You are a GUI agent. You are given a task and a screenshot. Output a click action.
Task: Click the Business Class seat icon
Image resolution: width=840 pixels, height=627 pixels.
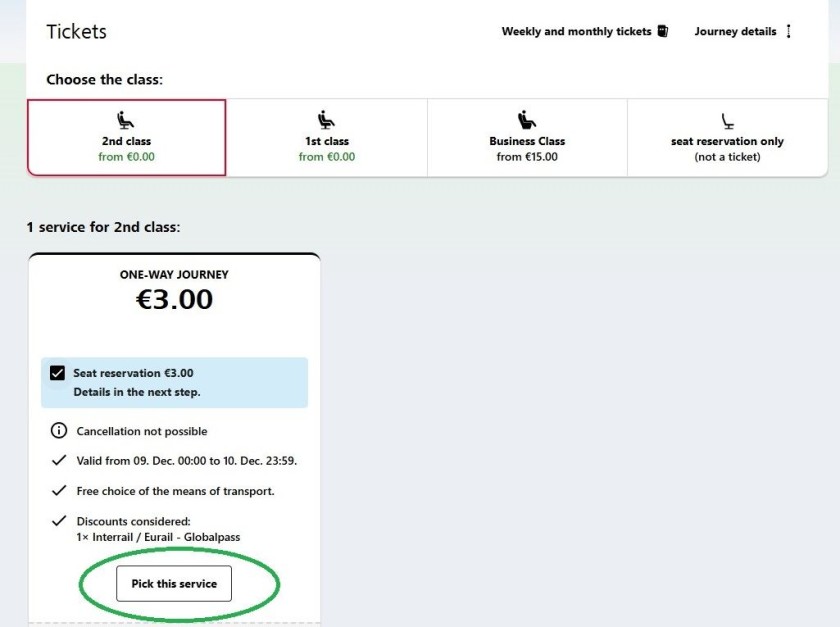[527, 118]
